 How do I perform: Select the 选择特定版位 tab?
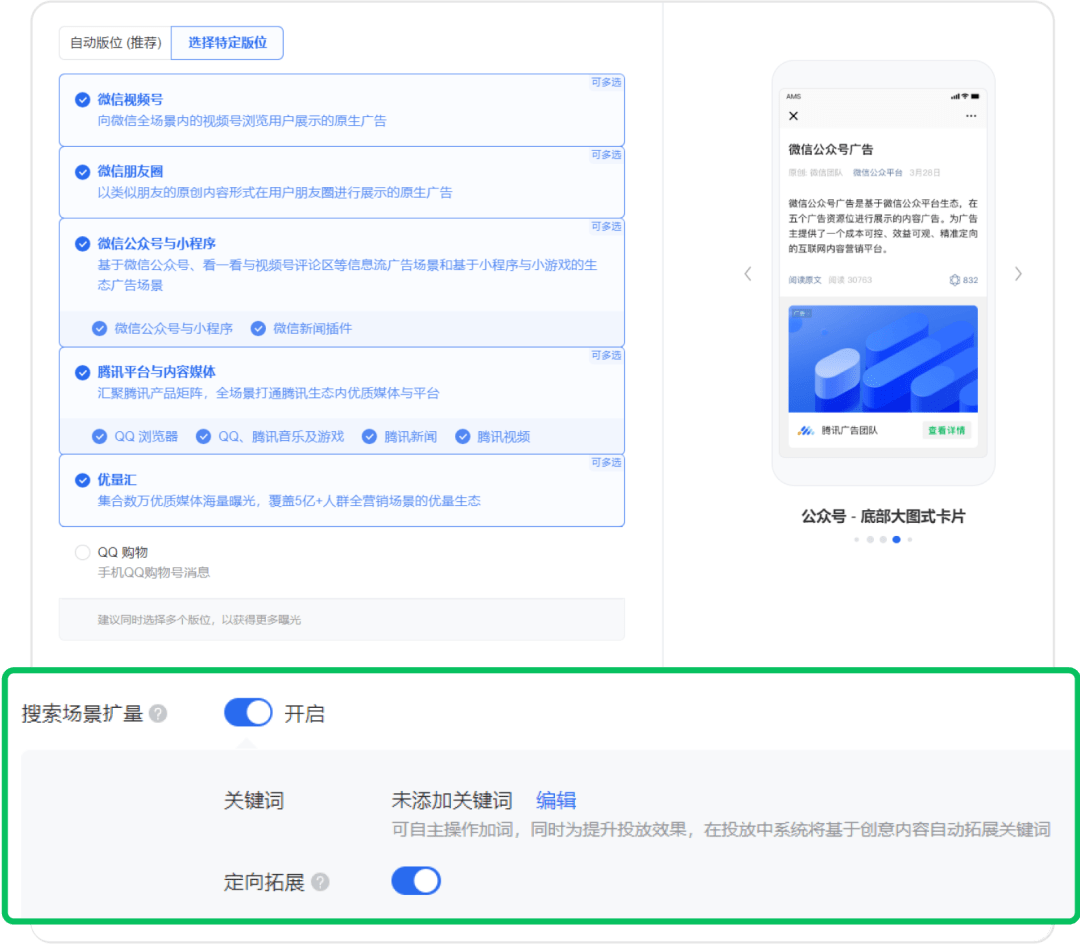pyautogui.click(x=227, y=43)
